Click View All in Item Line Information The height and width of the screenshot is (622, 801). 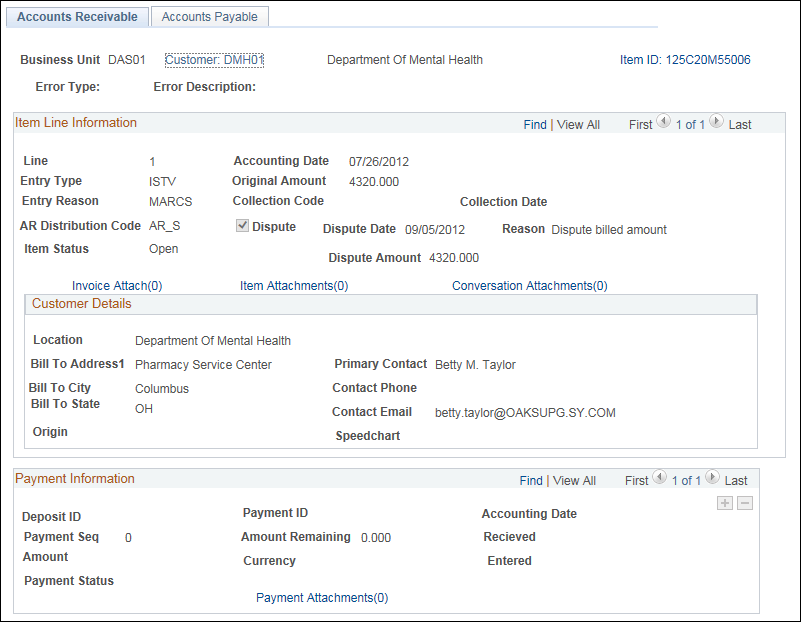(x=578, y=125)
